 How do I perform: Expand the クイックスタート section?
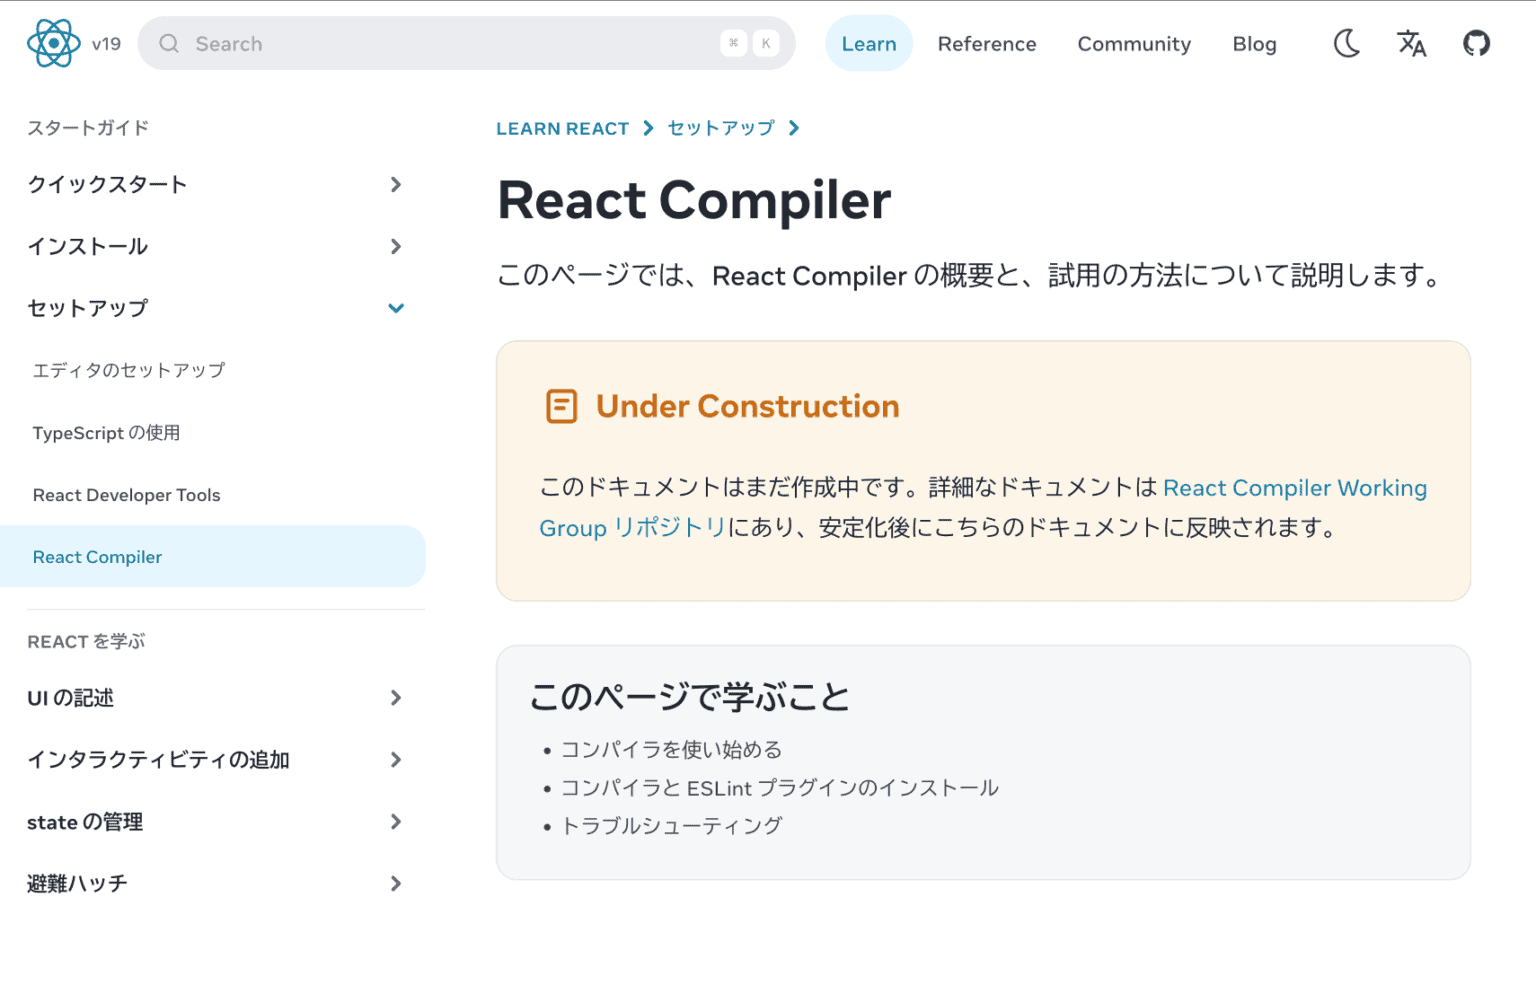[x=396, y=184]
